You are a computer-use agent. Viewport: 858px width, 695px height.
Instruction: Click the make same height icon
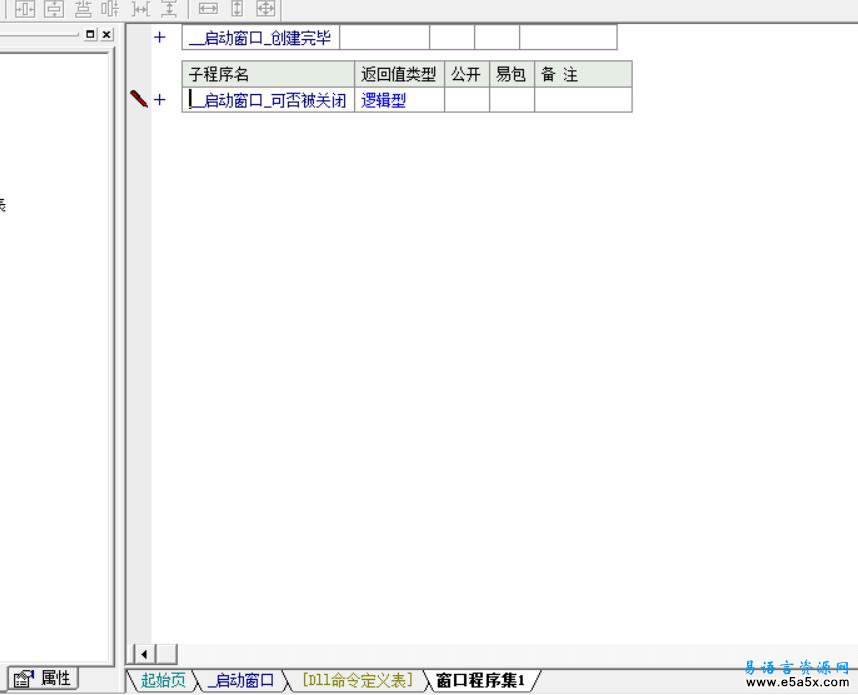pyautogui.click(x=237, y=9)
